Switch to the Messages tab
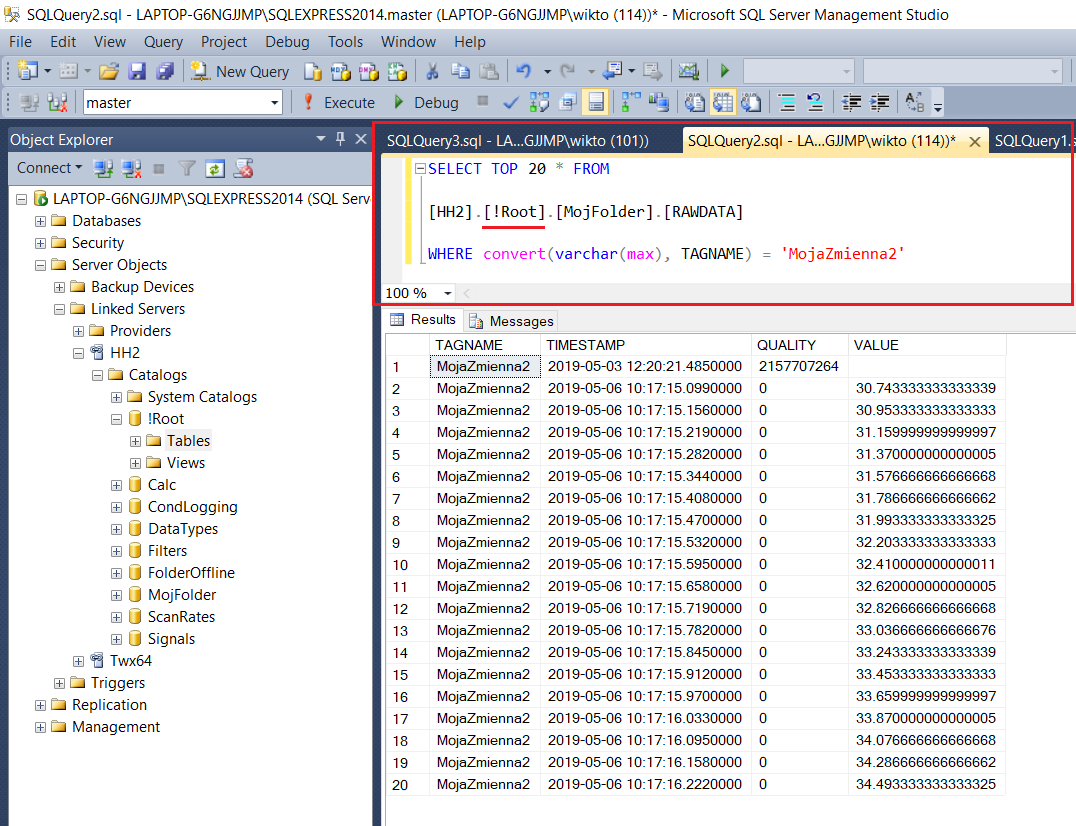The image size is (1076, 826). pyautogui.click(x=510, y=320)
